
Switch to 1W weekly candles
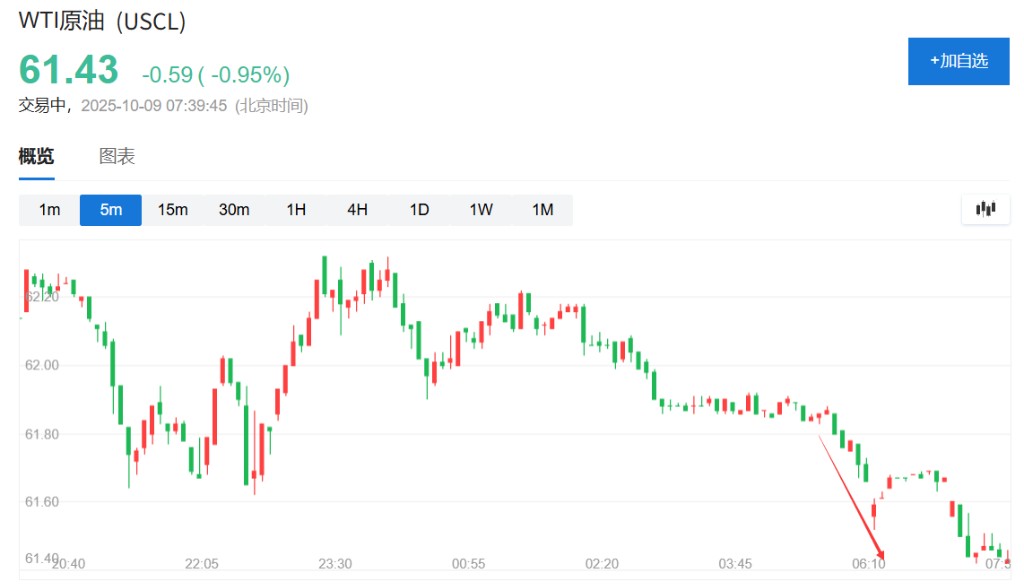(x=481, y=210)
